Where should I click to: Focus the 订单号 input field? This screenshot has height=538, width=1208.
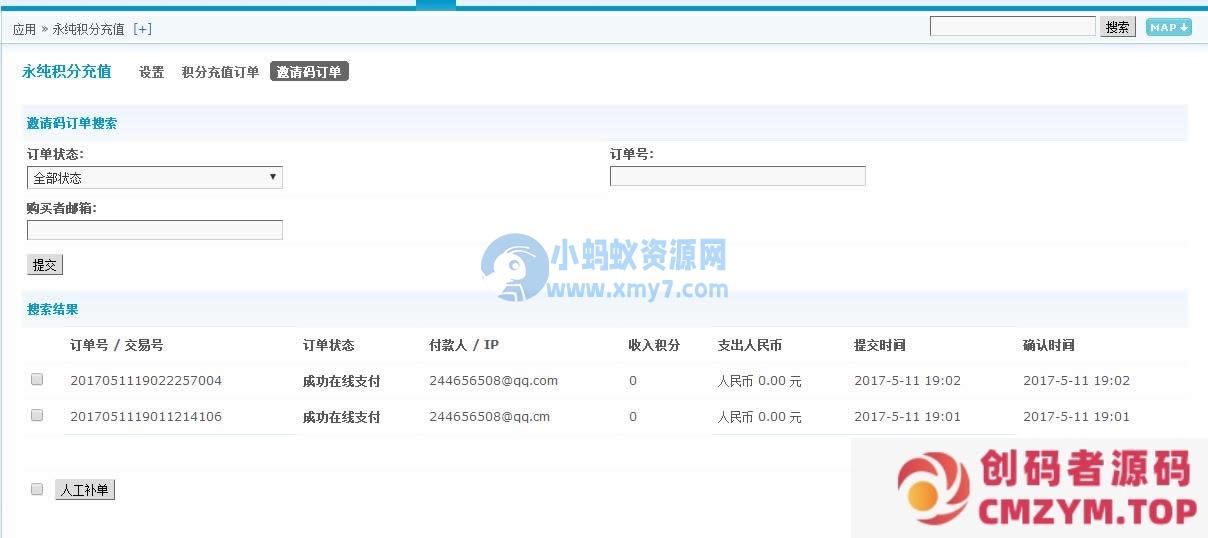click(x=737, y=176)
